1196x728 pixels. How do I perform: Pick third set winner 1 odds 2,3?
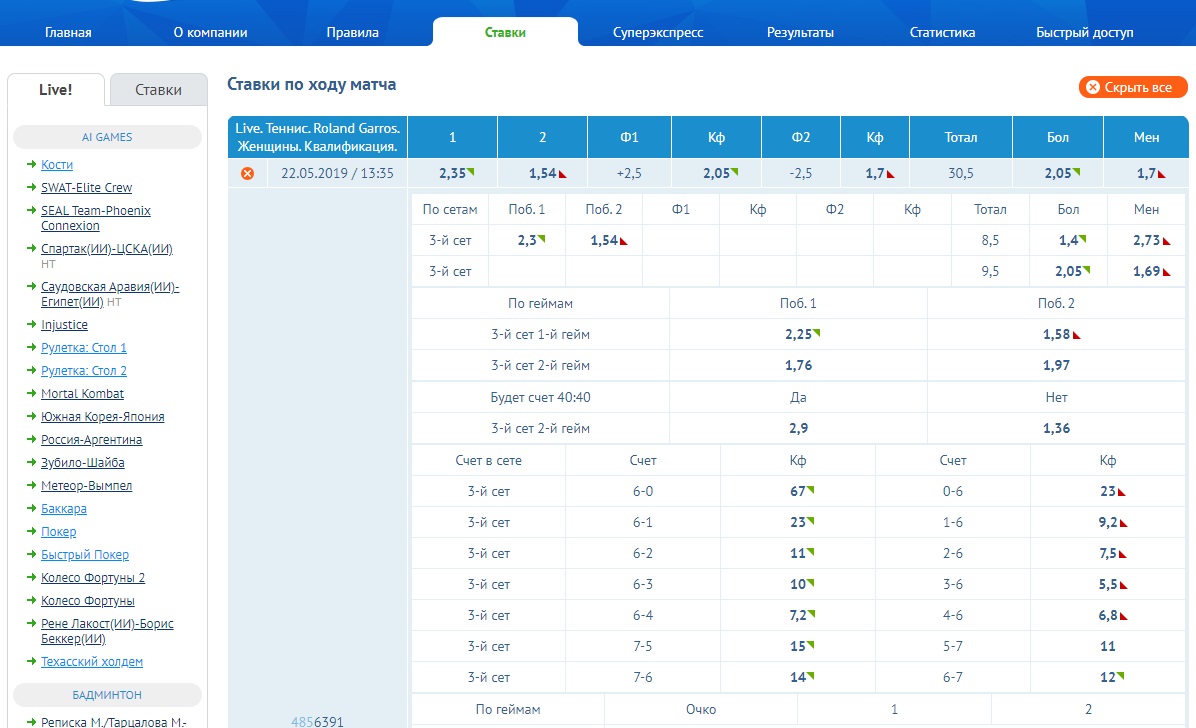pos(527,240)
